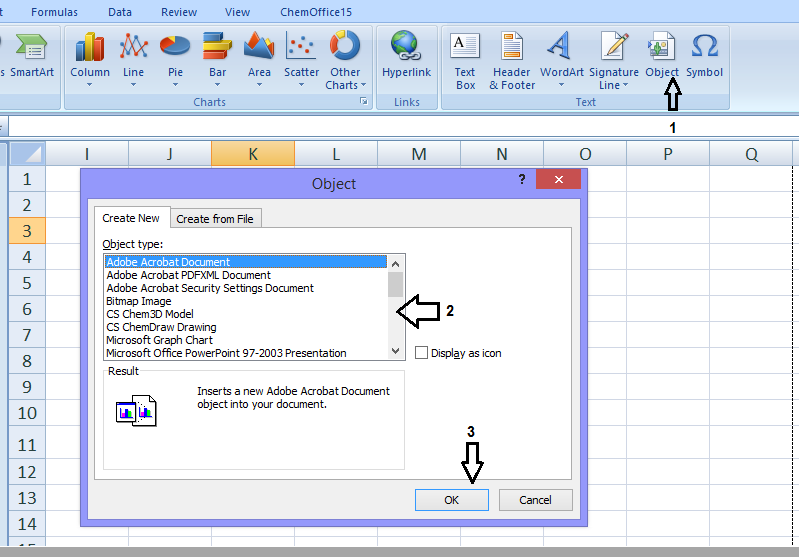Select Adobe Acrobat PDFXML Document
Screen dimensions: 799x557
[x=246, y=275]
